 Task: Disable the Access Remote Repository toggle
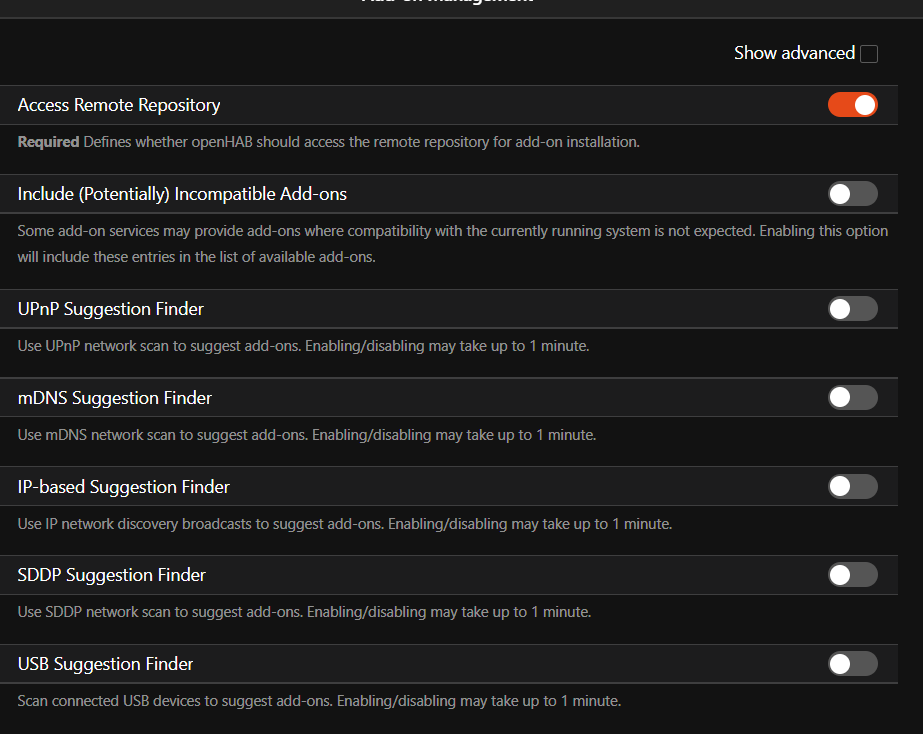tap(852, 105)
